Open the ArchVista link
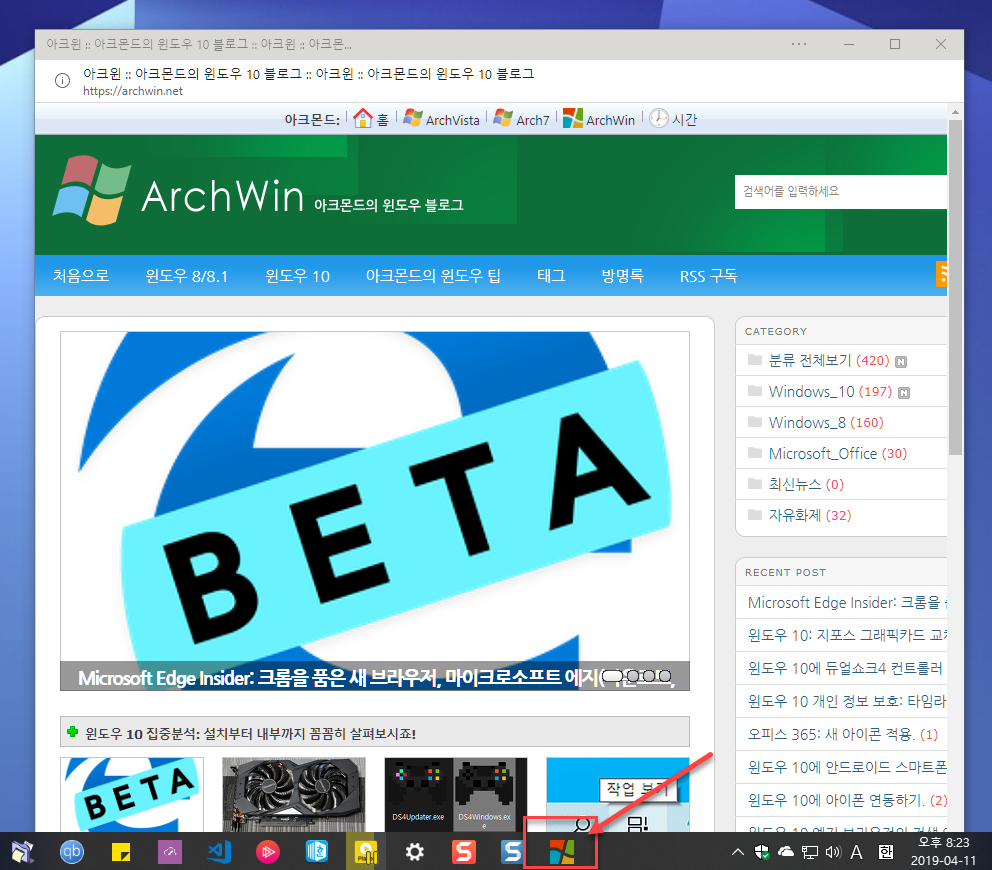992x870 pixels. pyautogui.click(x=442, y=119)
